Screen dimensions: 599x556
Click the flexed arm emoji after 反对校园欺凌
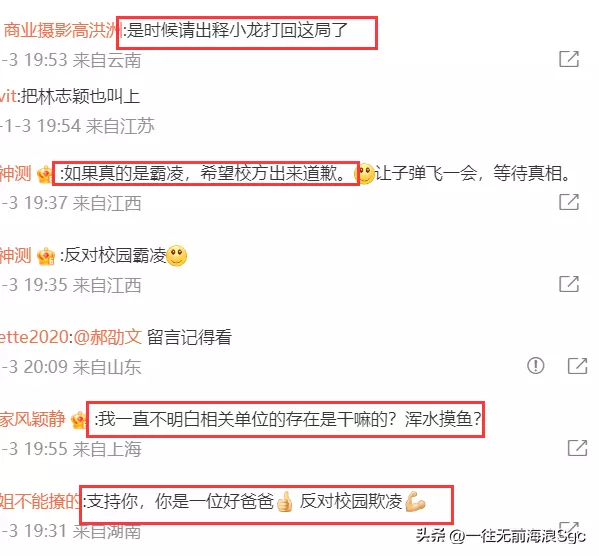(x=415, y=501)
